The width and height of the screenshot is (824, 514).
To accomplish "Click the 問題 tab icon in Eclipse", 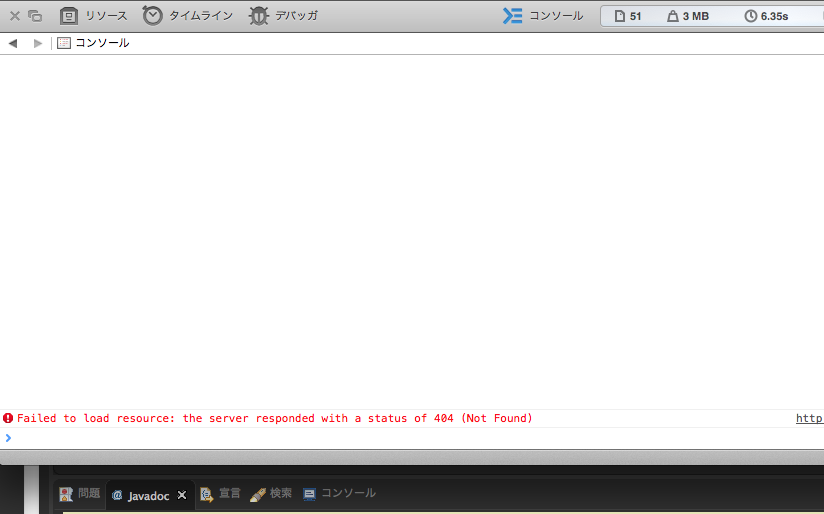I will 66,494.
